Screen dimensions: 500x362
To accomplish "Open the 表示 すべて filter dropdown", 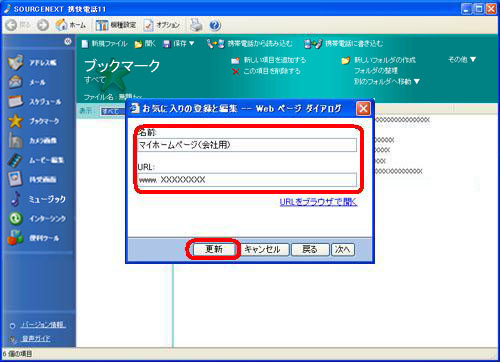I will point(113,111).
